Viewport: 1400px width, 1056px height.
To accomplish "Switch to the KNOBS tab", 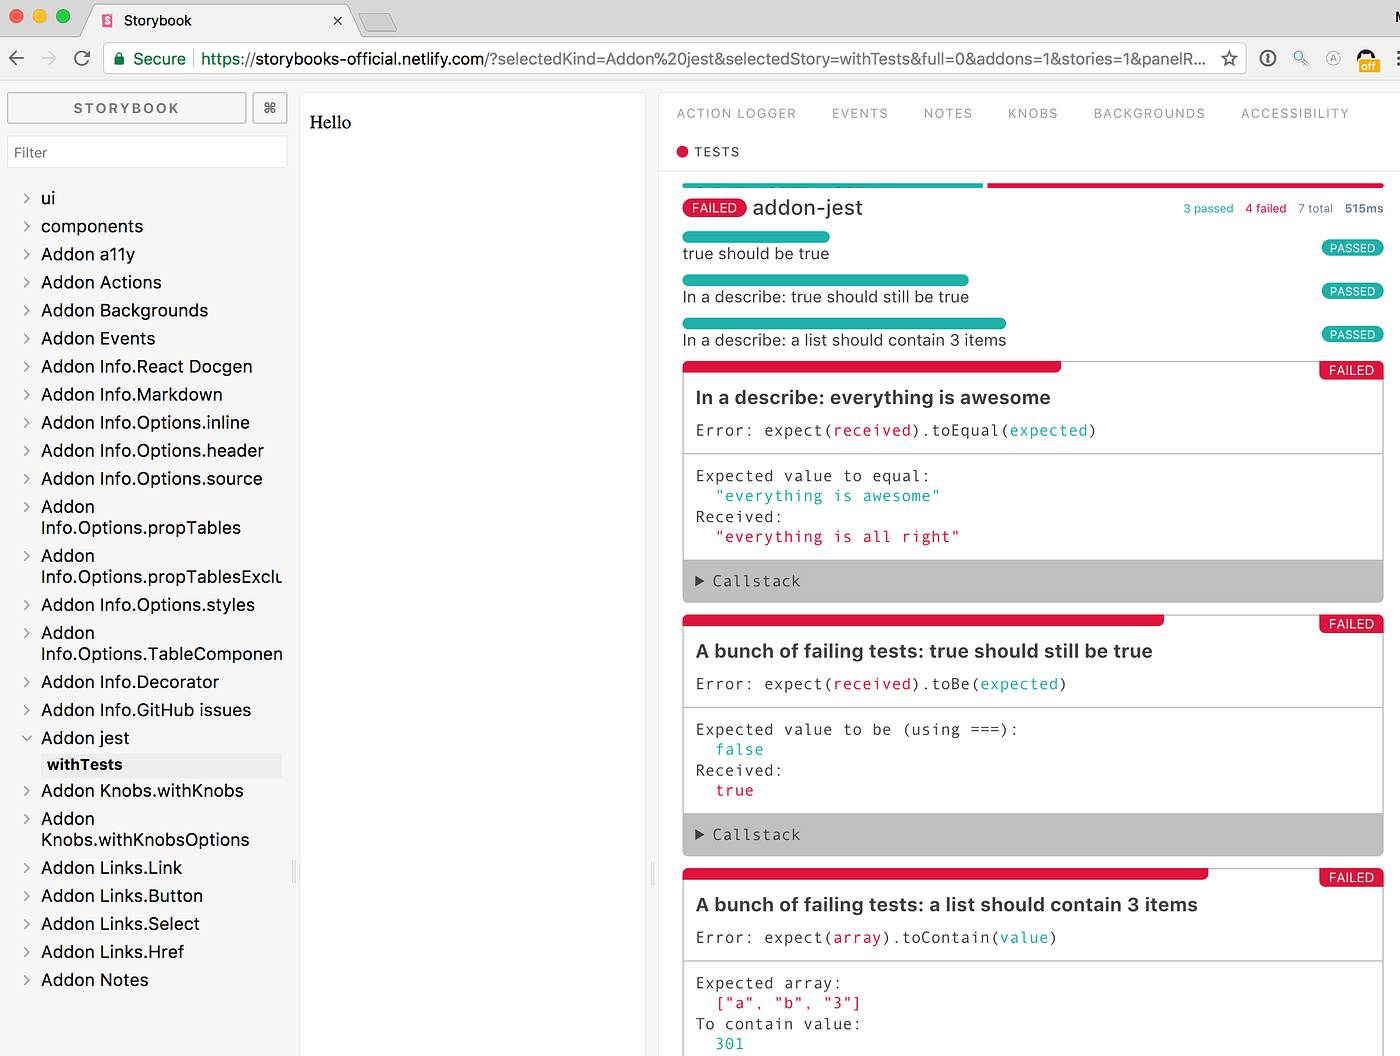I will [x=1032, y=113].
